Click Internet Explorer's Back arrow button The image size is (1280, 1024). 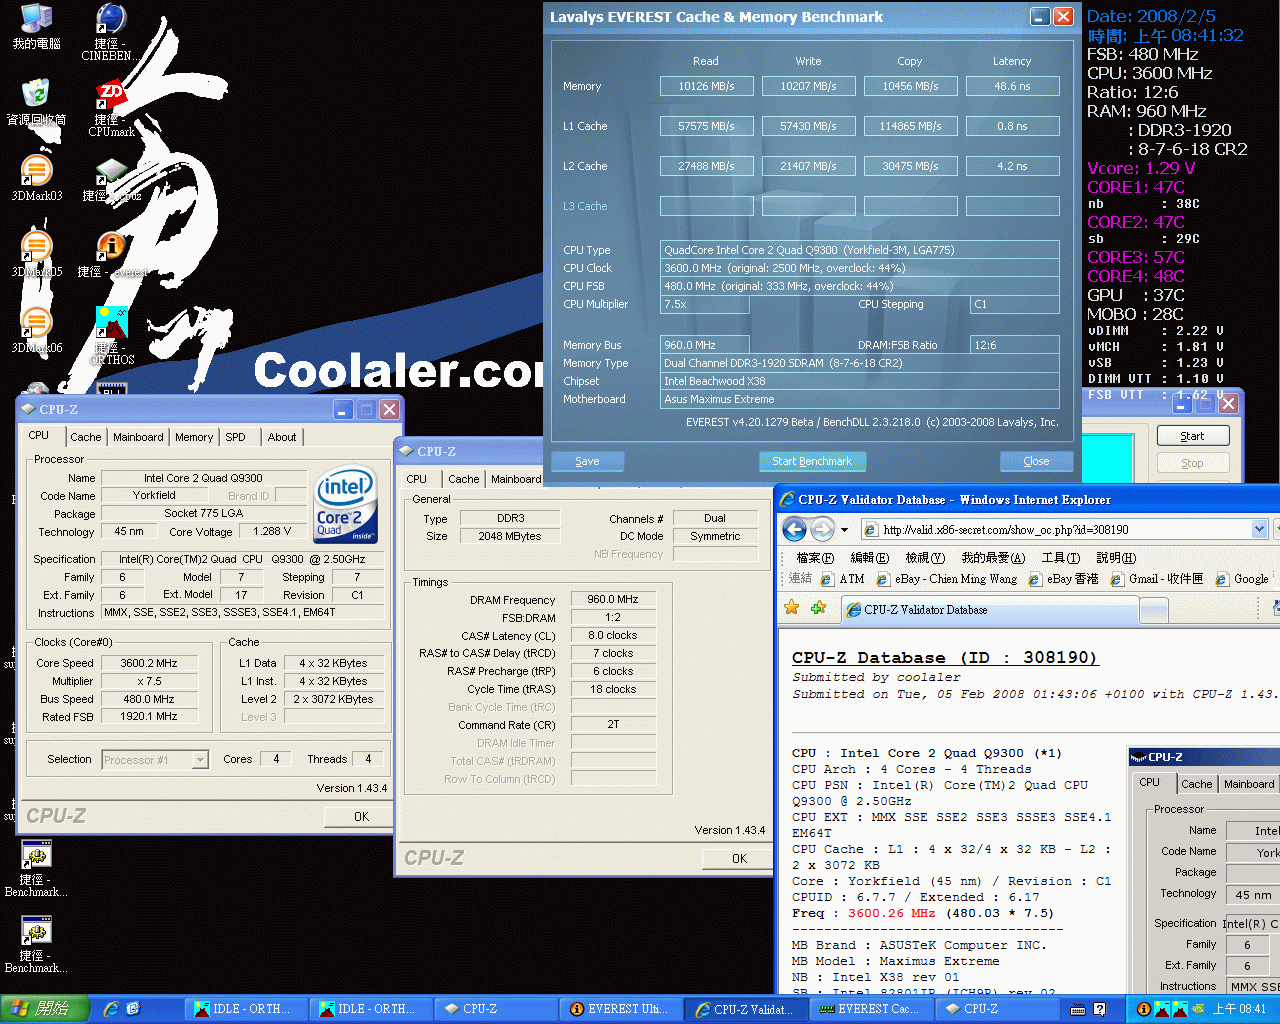click(x=794, y=529)
